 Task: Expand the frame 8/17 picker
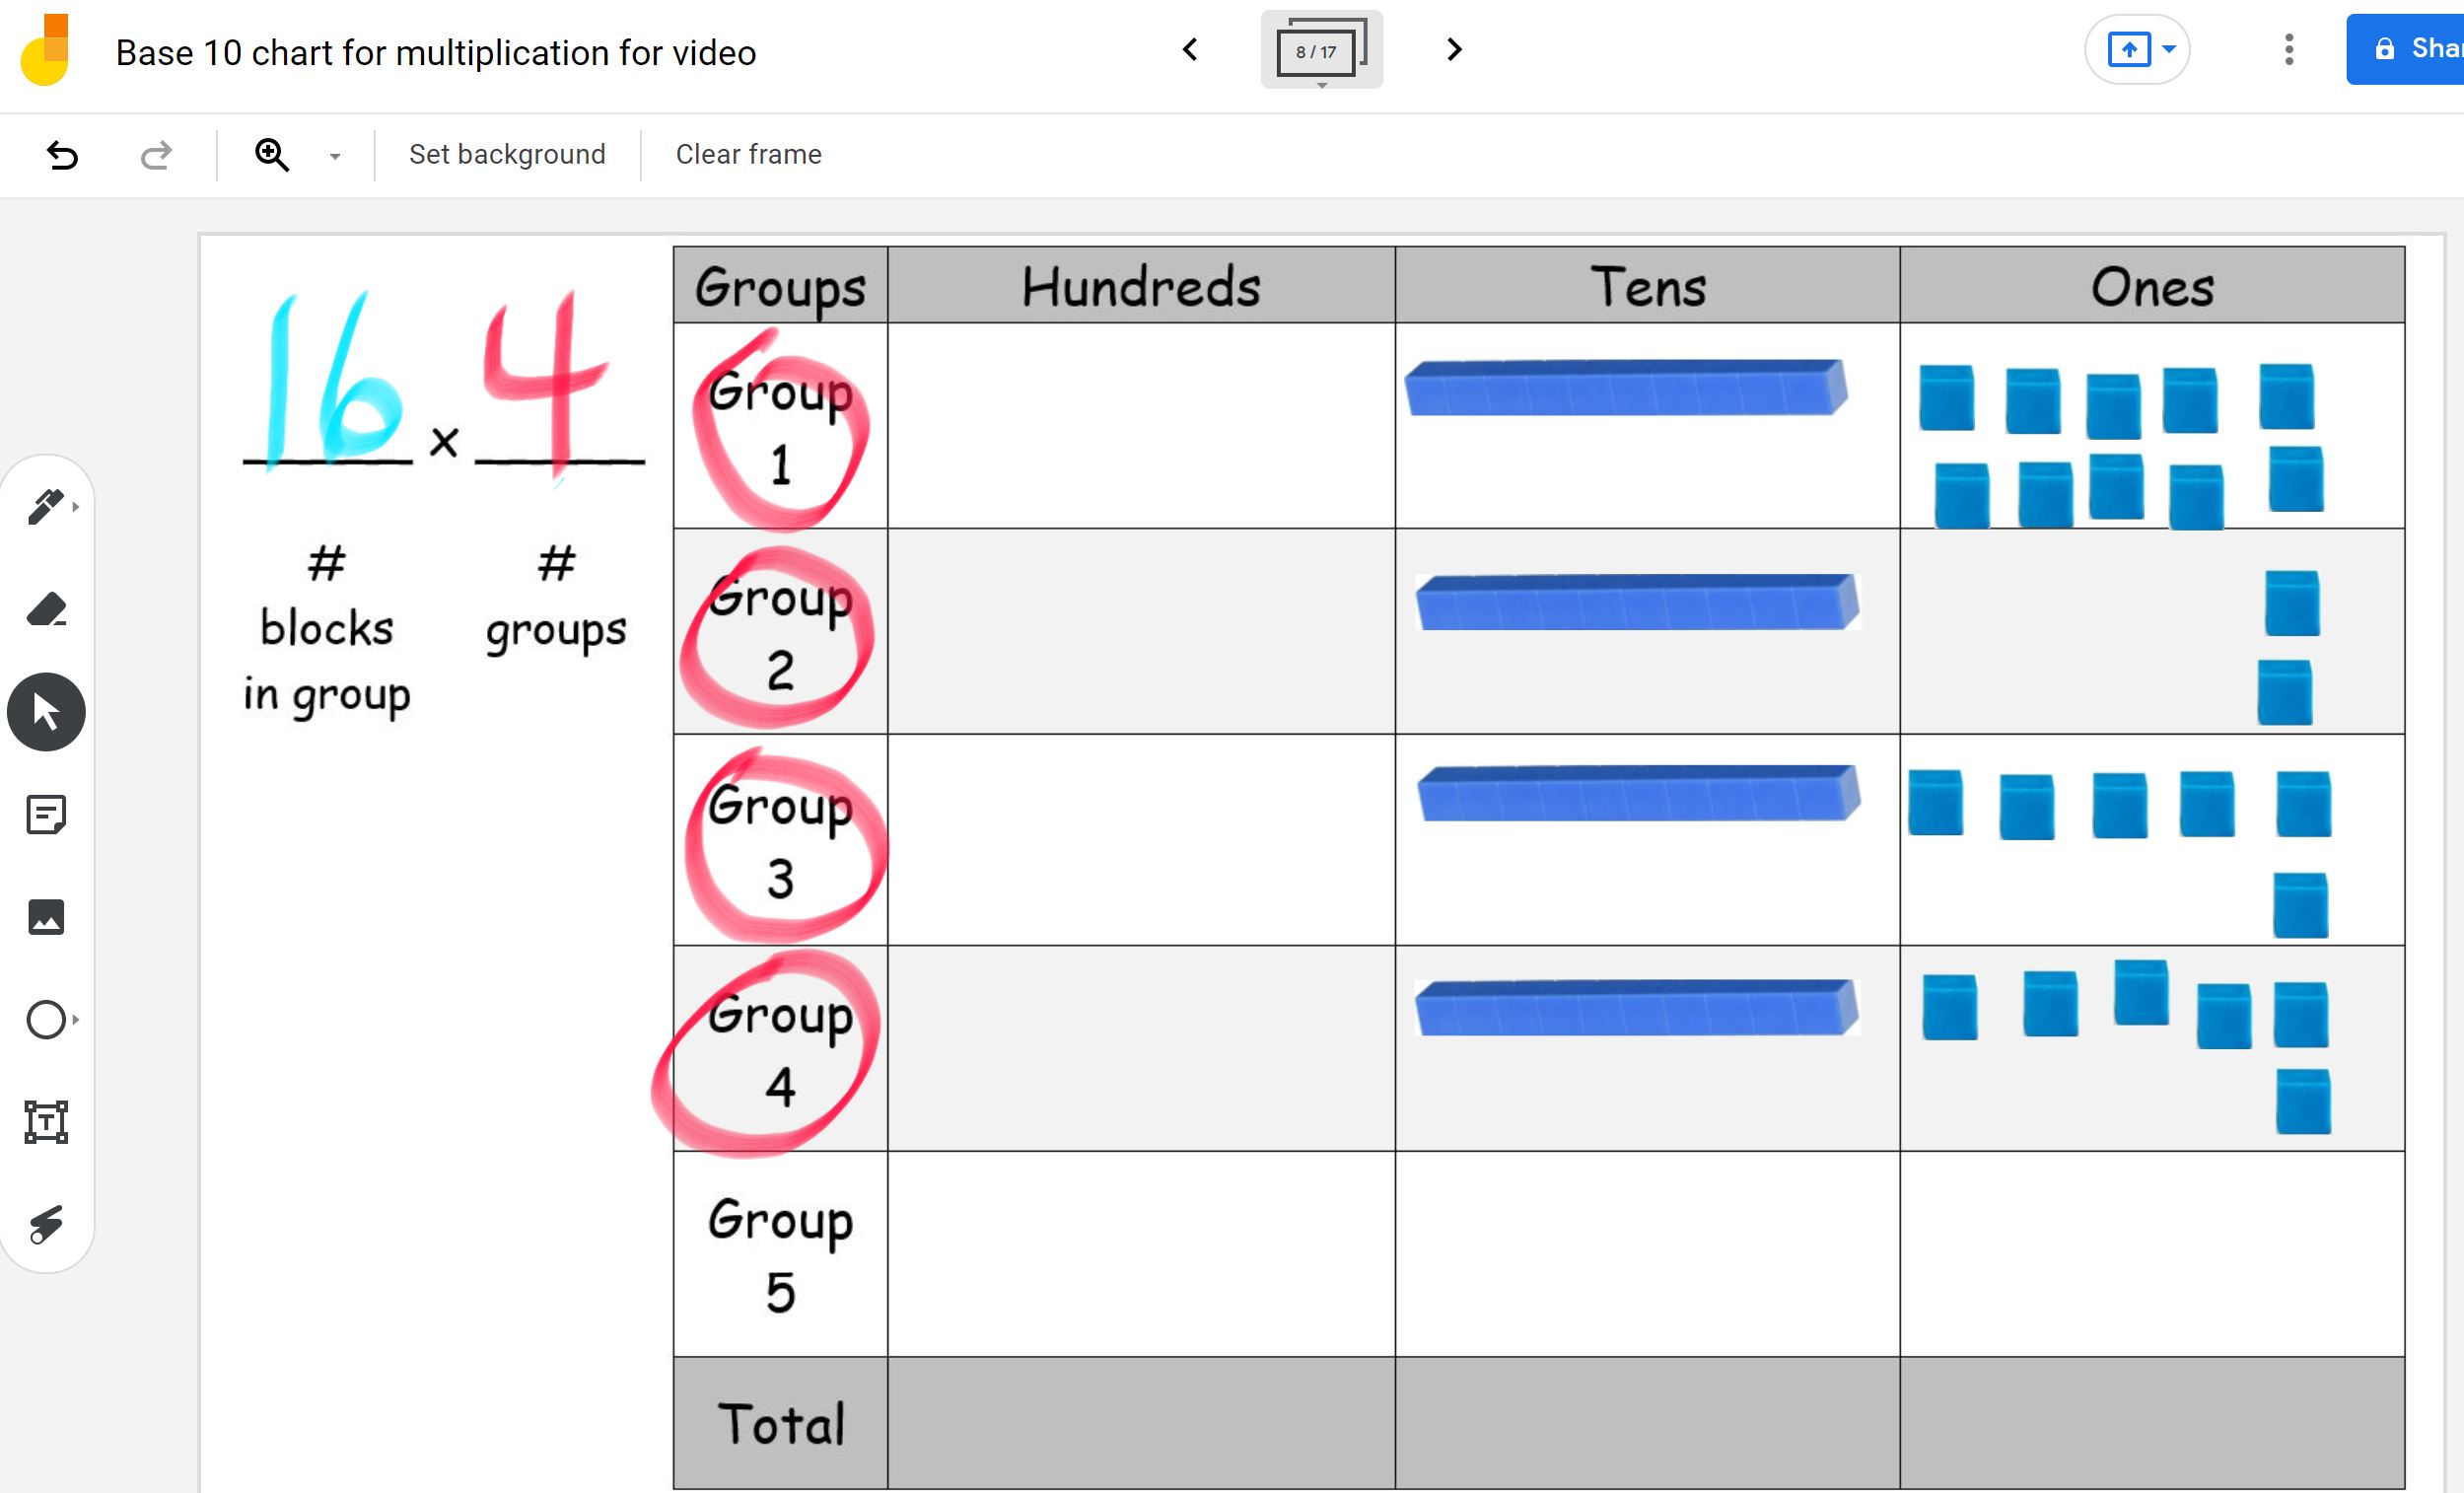(1321, 50)
